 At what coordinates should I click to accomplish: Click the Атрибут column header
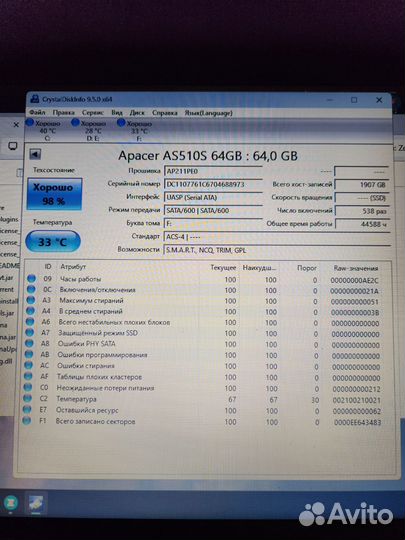[x=73, y=266]
